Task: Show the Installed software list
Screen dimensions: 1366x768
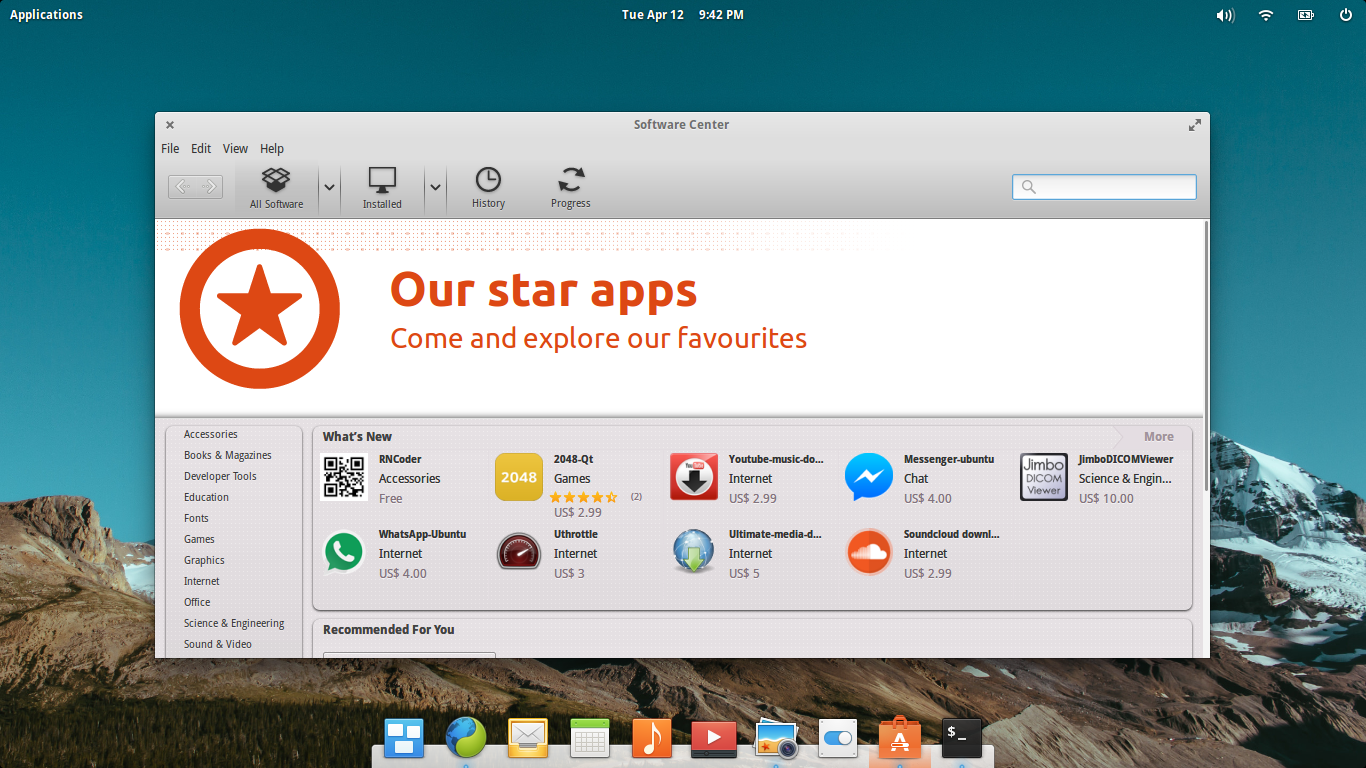Action: tap(382, 188)
